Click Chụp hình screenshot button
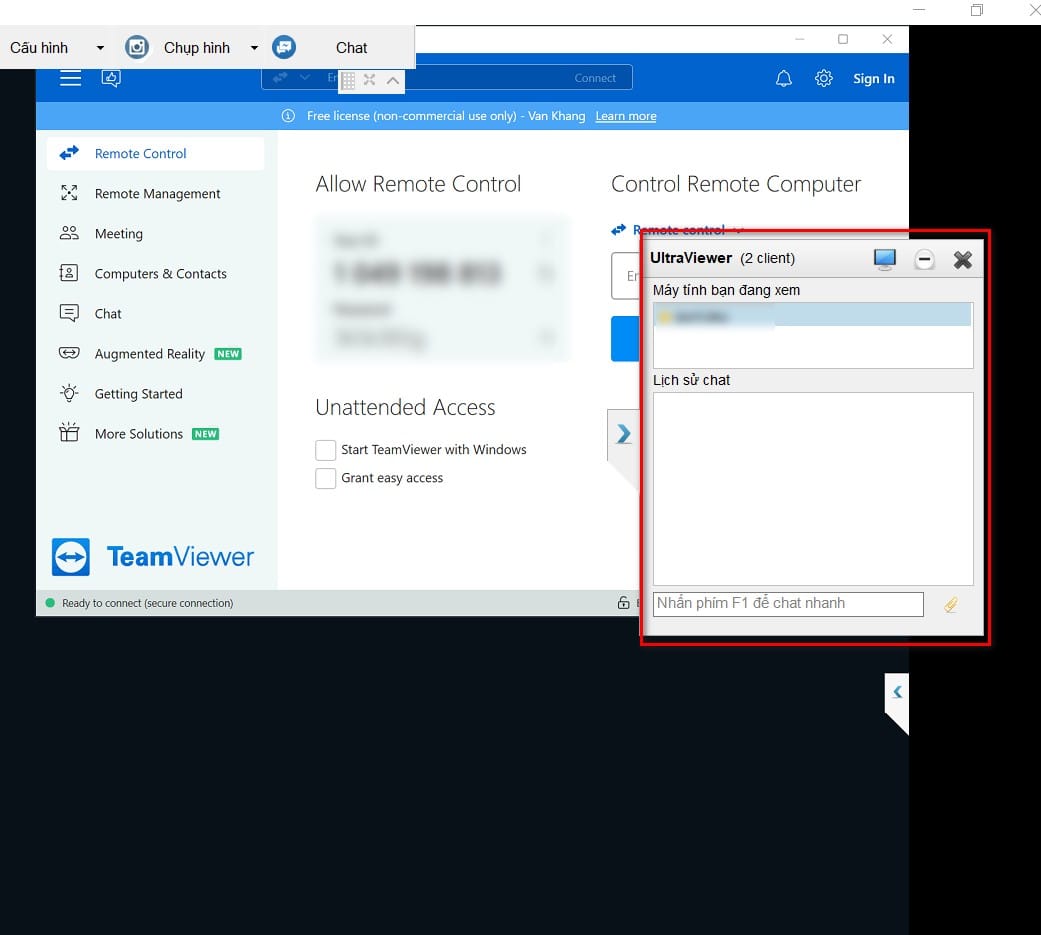Image resolution: width=1041 pixels, height=935 pixels. (x=197, y=48)
